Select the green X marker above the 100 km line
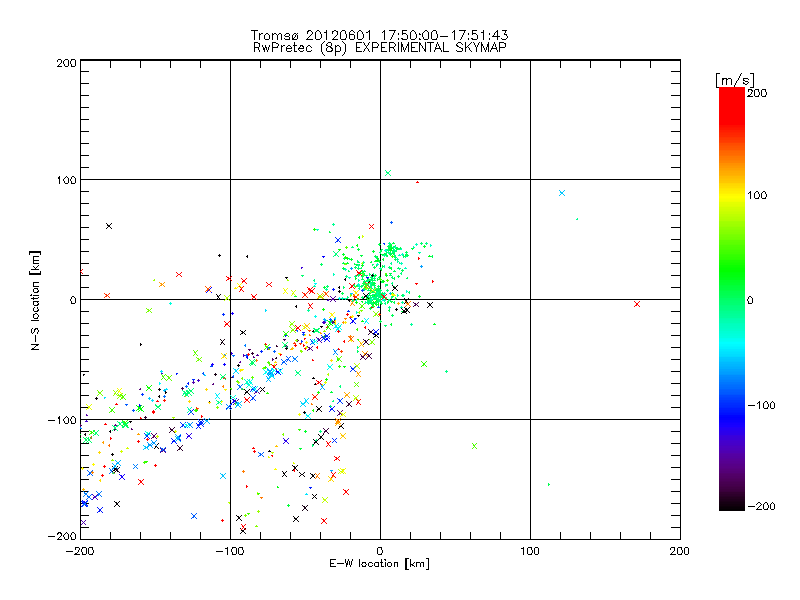The image size is (800, 600). [x=388, y=173]
